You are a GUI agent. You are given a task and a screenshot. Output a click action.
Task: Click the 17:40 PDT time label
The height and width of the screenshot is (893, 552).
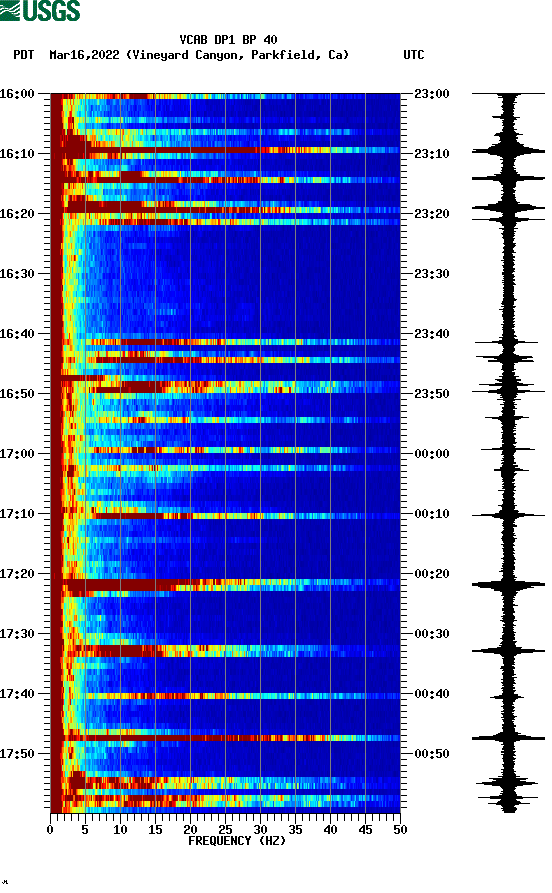point(17,694)
